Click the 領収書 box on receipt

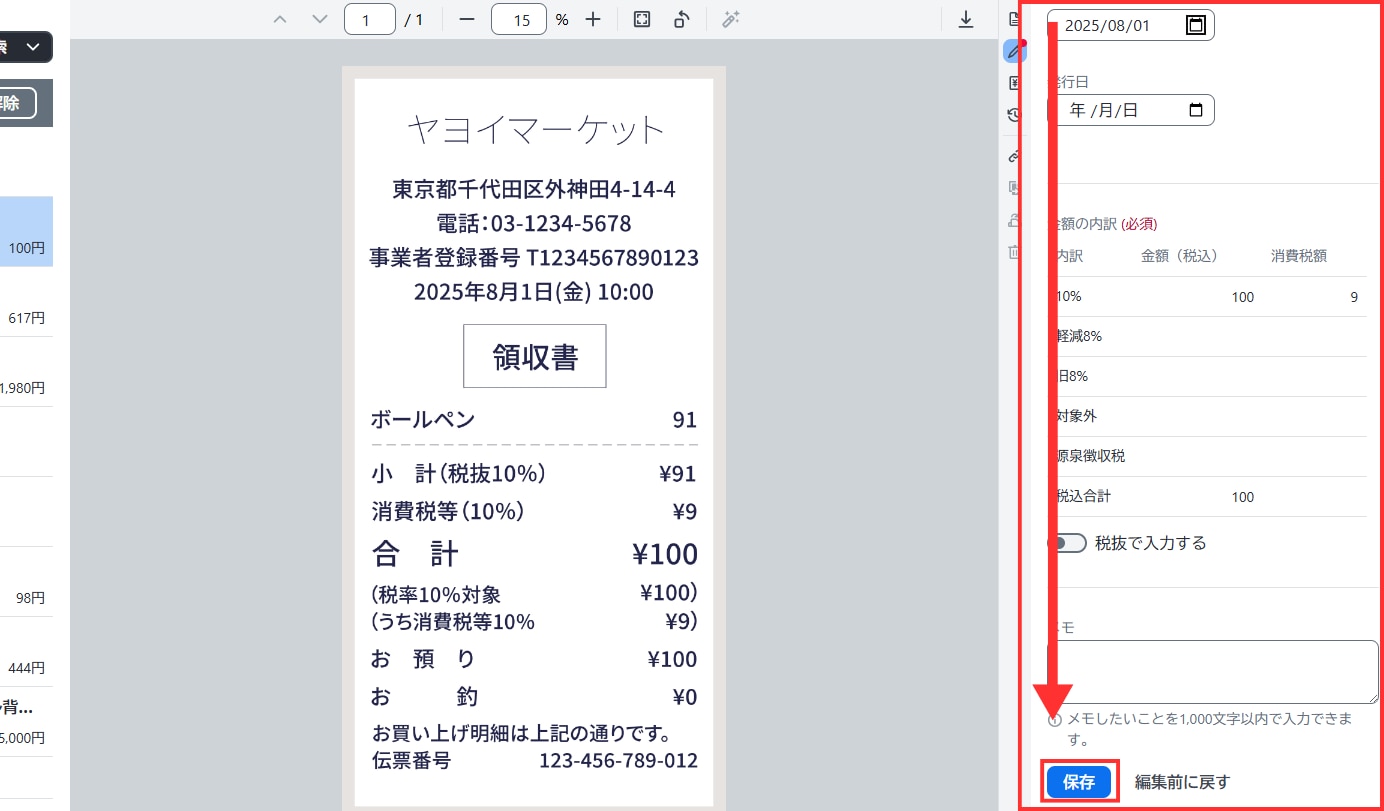(535, 356)
